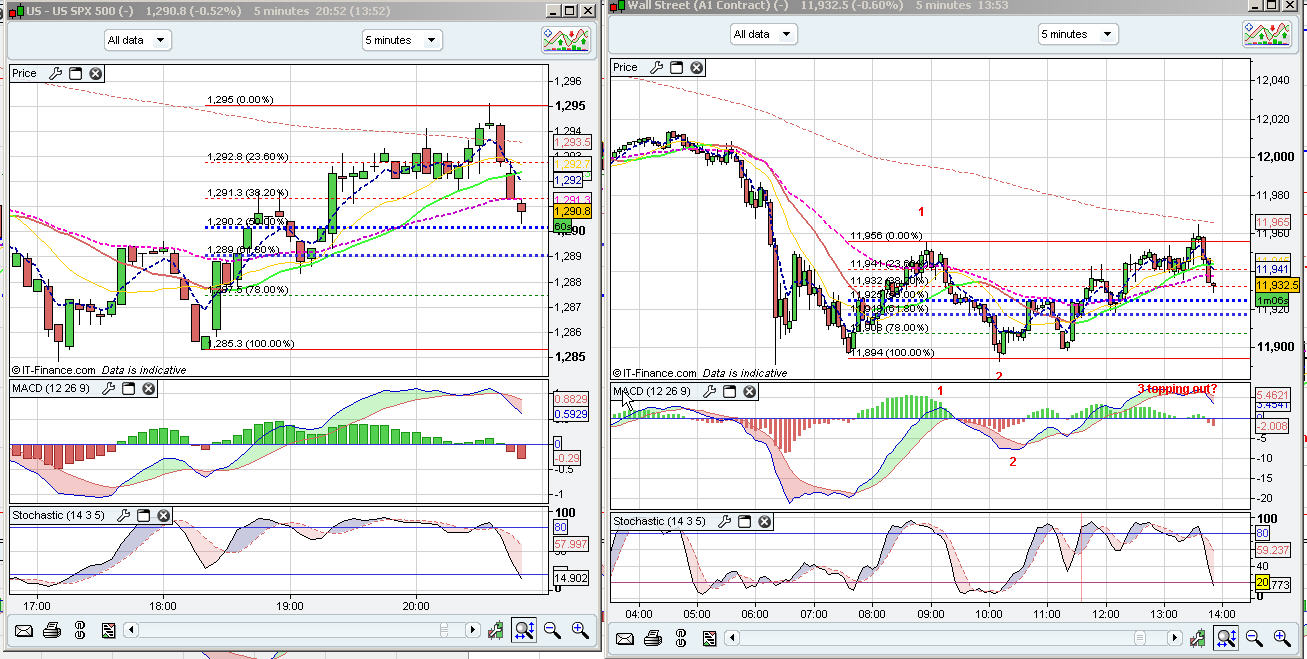The width and height of the screenshot is (1307, 659).
Task: Open 'All data' dropdown in SPX 500 window
Action: point(138,40)
